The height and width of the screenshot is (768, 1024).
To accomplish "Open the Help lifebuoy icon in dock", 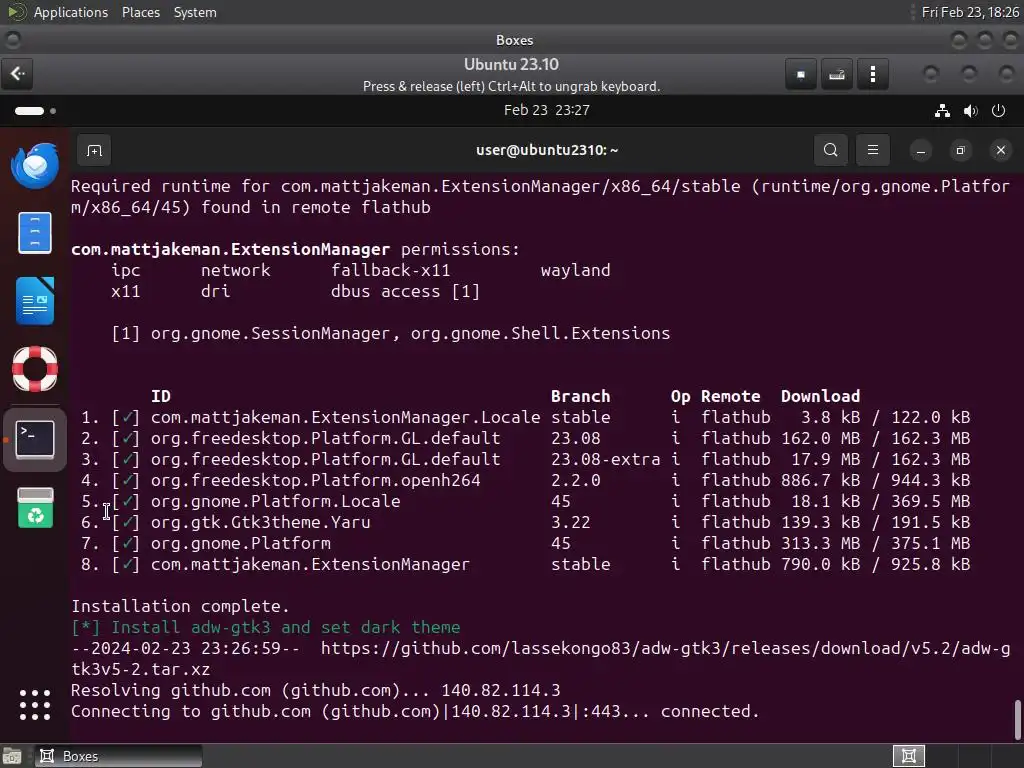I will click(35, 369).
